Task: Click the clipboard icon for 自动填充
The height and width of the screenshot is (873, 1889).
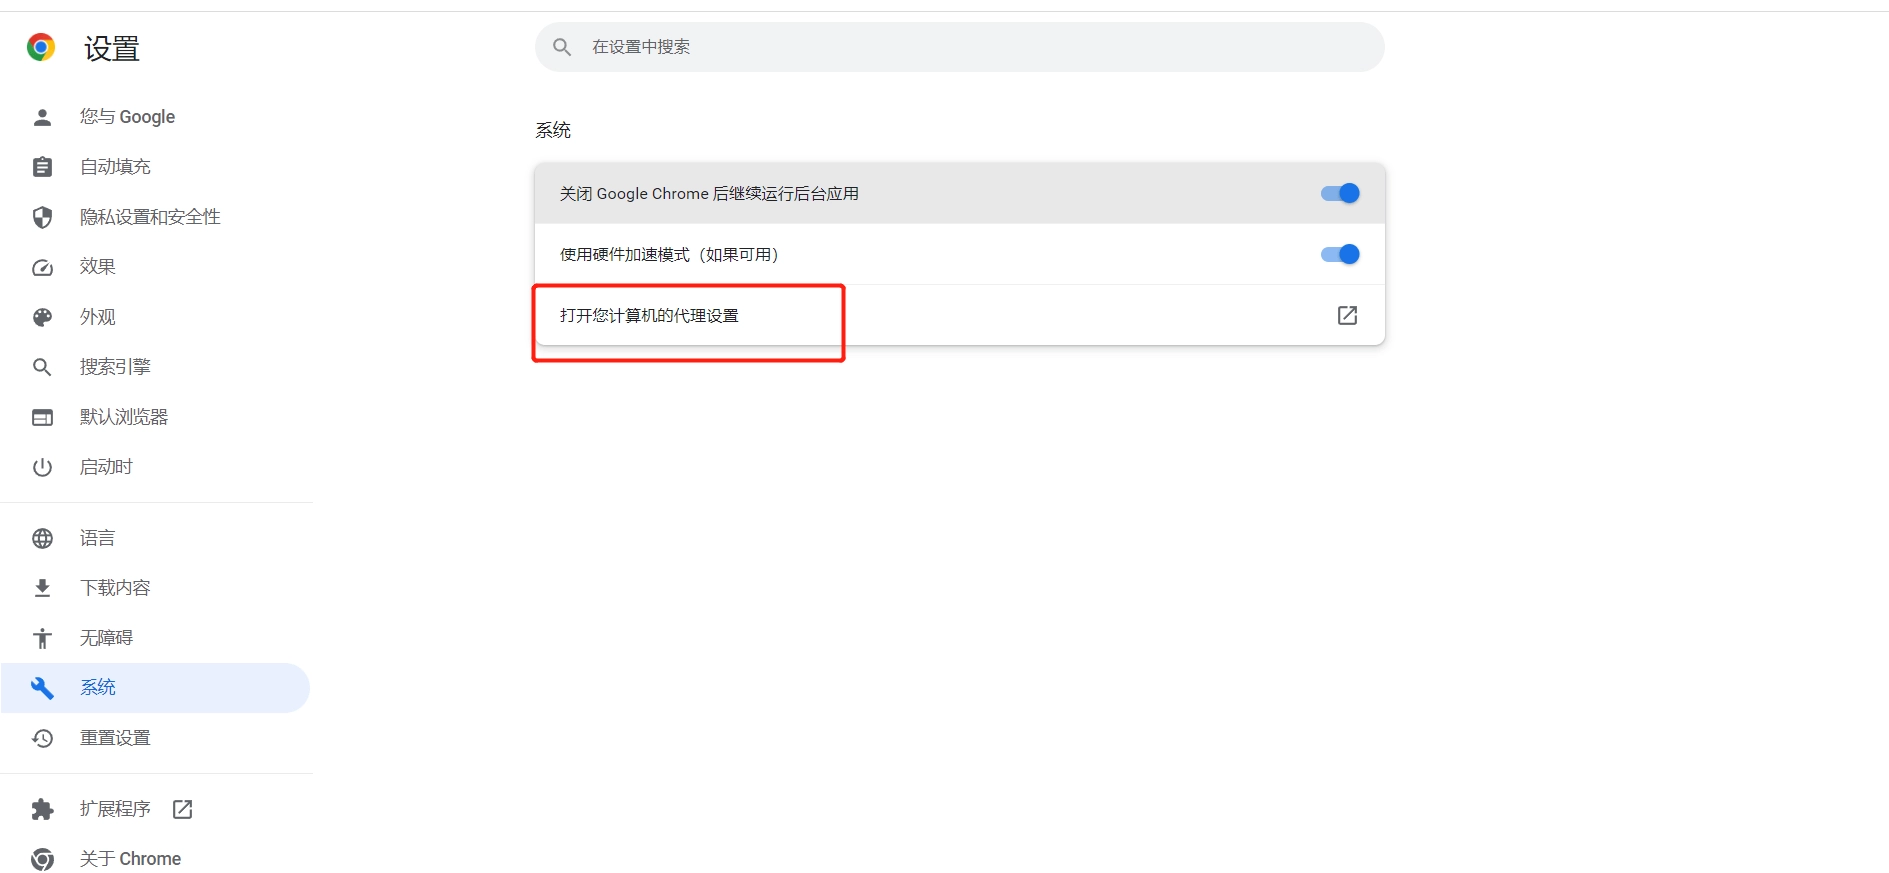Action: (x=42, y=167)
